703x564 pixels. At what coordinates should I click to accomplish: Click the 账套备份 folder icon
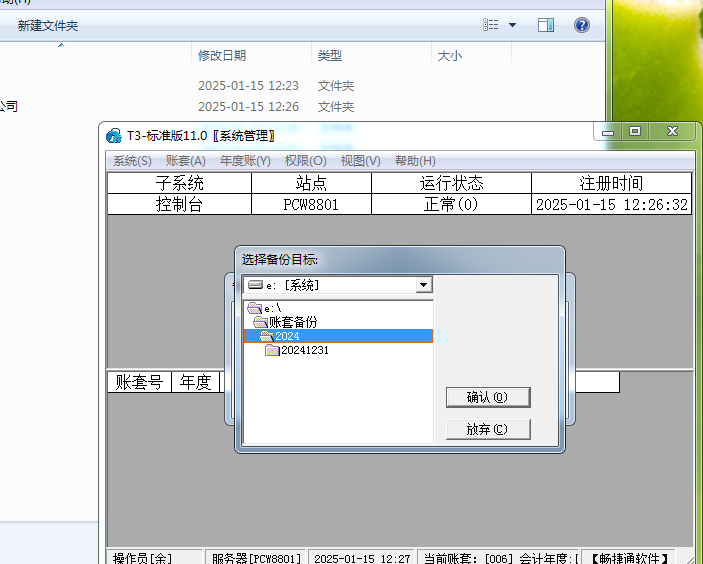260,322
